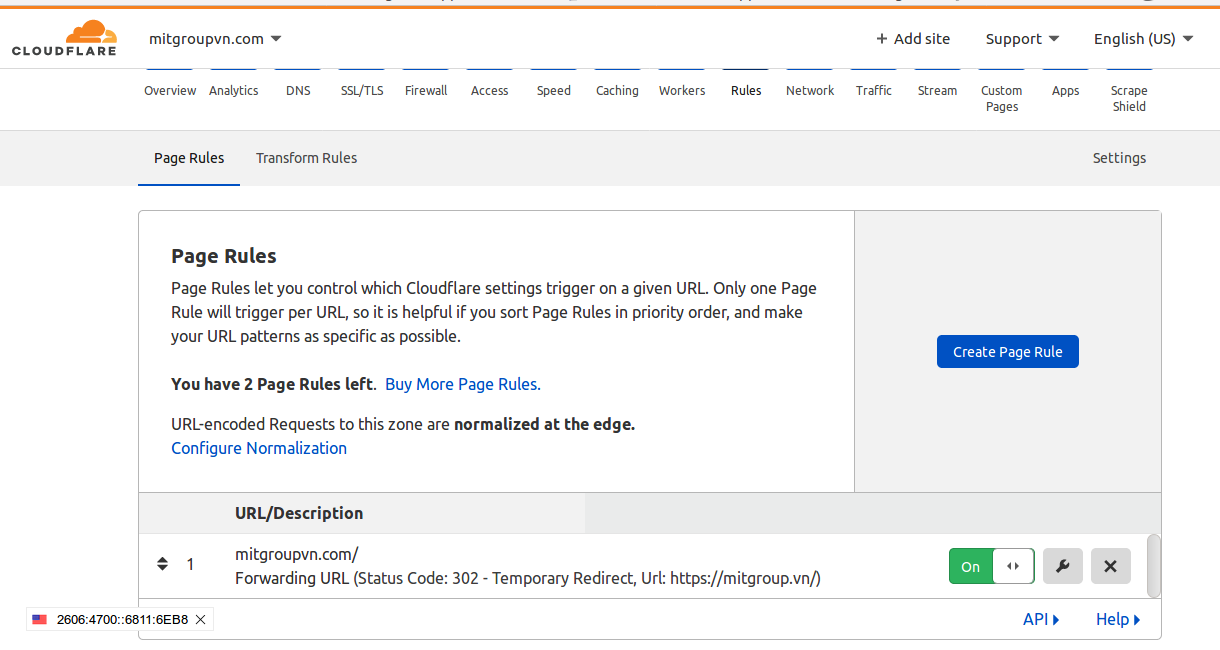Open the Workers section
Image resolution: width=1220 pixels, height=650 pixels.
point(682,90)
